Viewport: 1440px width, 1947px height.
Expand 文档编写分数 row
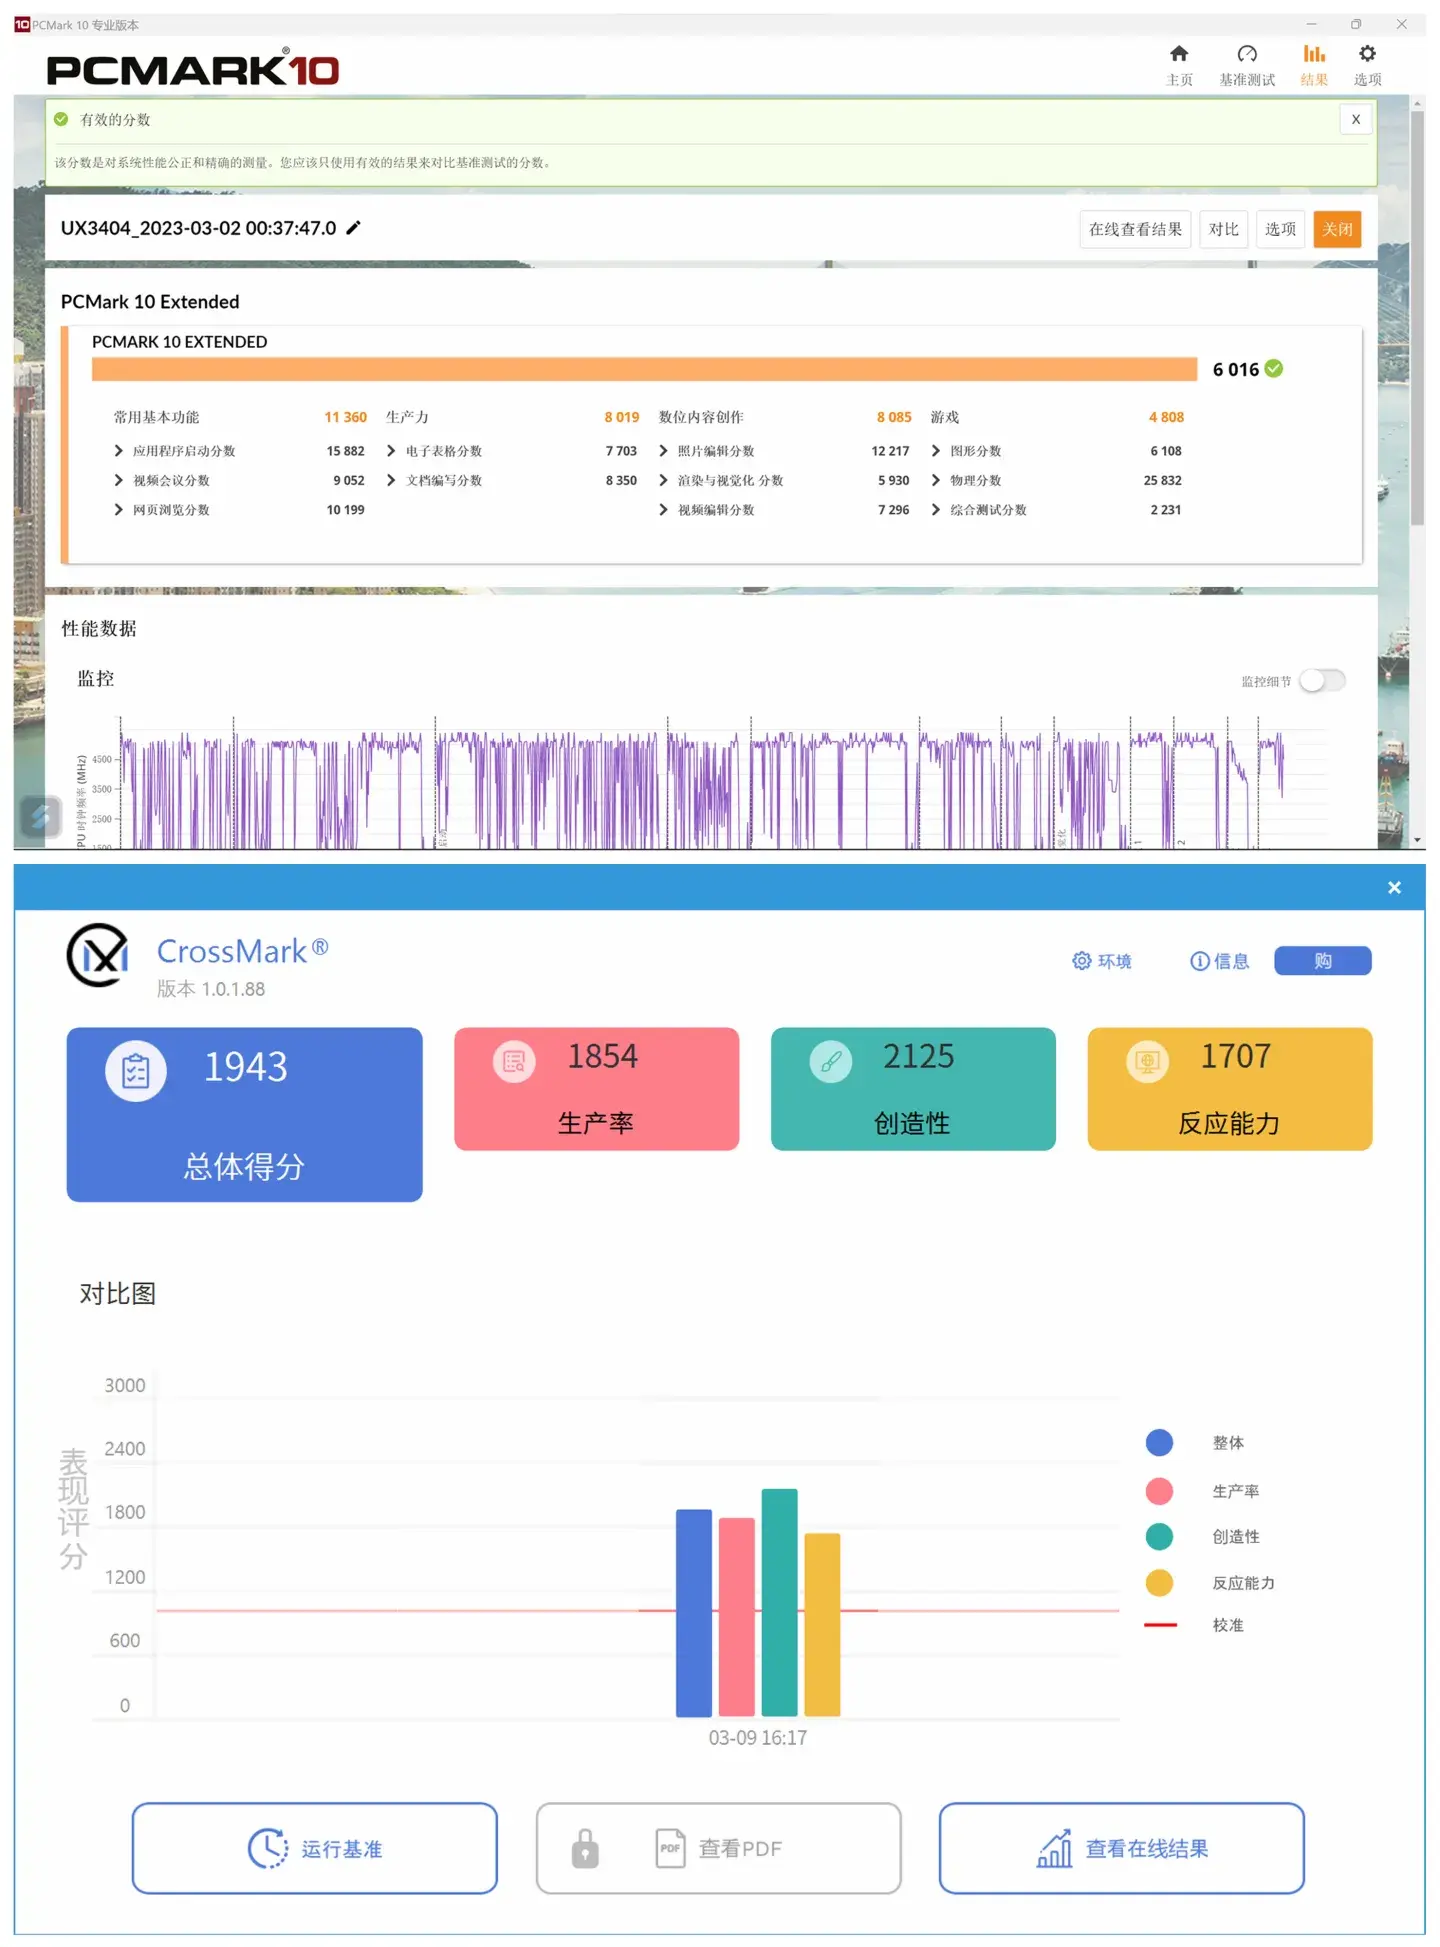[x=391, y=480]
